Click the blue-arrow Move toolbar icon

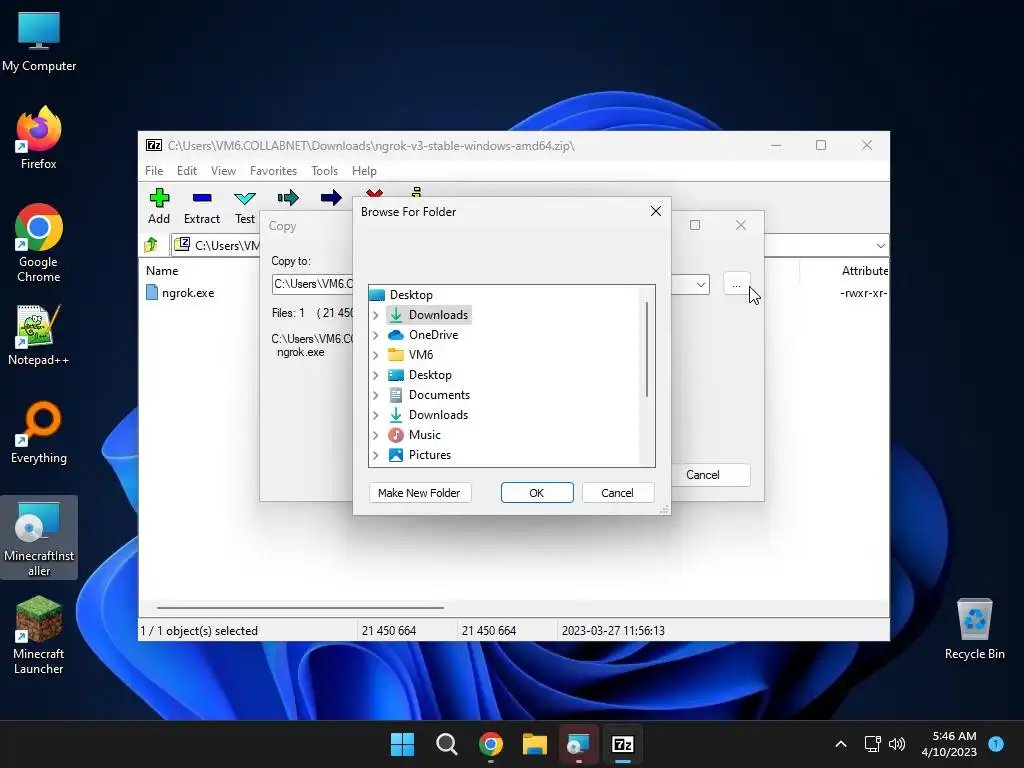pos(331,198)
